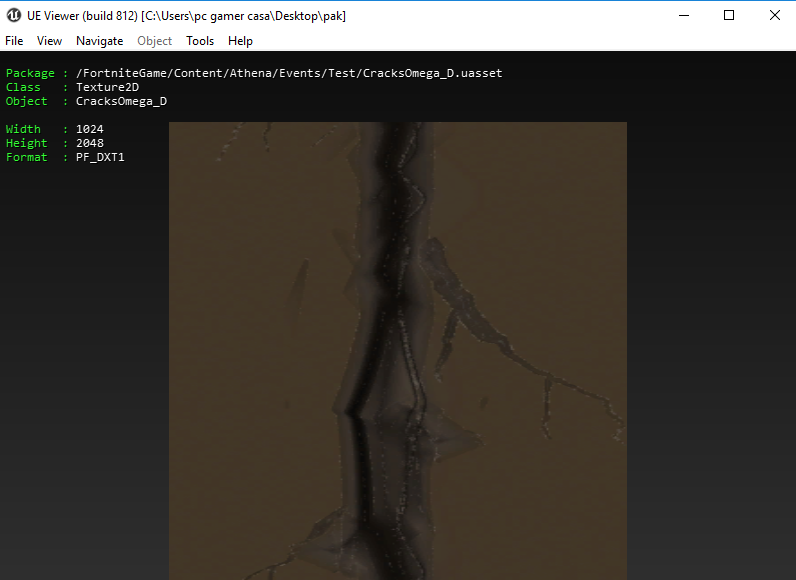Image resolution: width=796 pixels, height=580 pixels.
Task: Click the height value 2048
Action: point(90,143)
